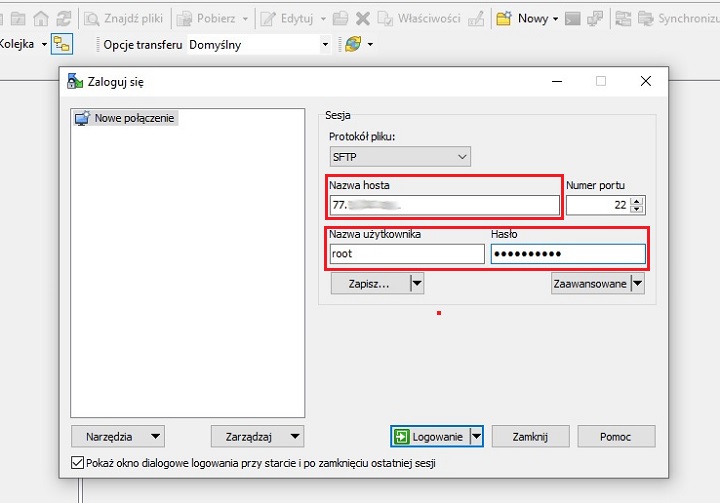Viewport: 720px width, 503px height.
Task: Open the Zarządzaj dropdown button
Action: click(258, 436)
